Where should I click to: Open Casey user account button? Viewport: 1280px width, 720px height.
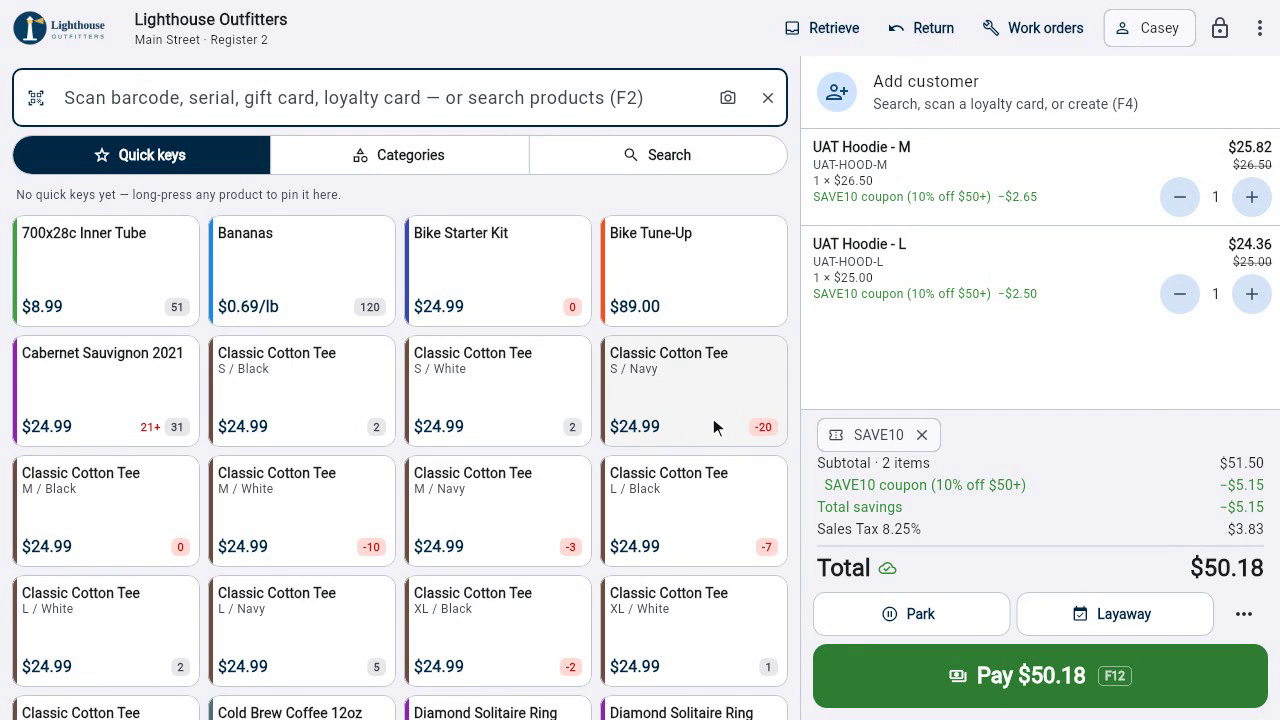pyautogui.click(x=1149, y=28)
